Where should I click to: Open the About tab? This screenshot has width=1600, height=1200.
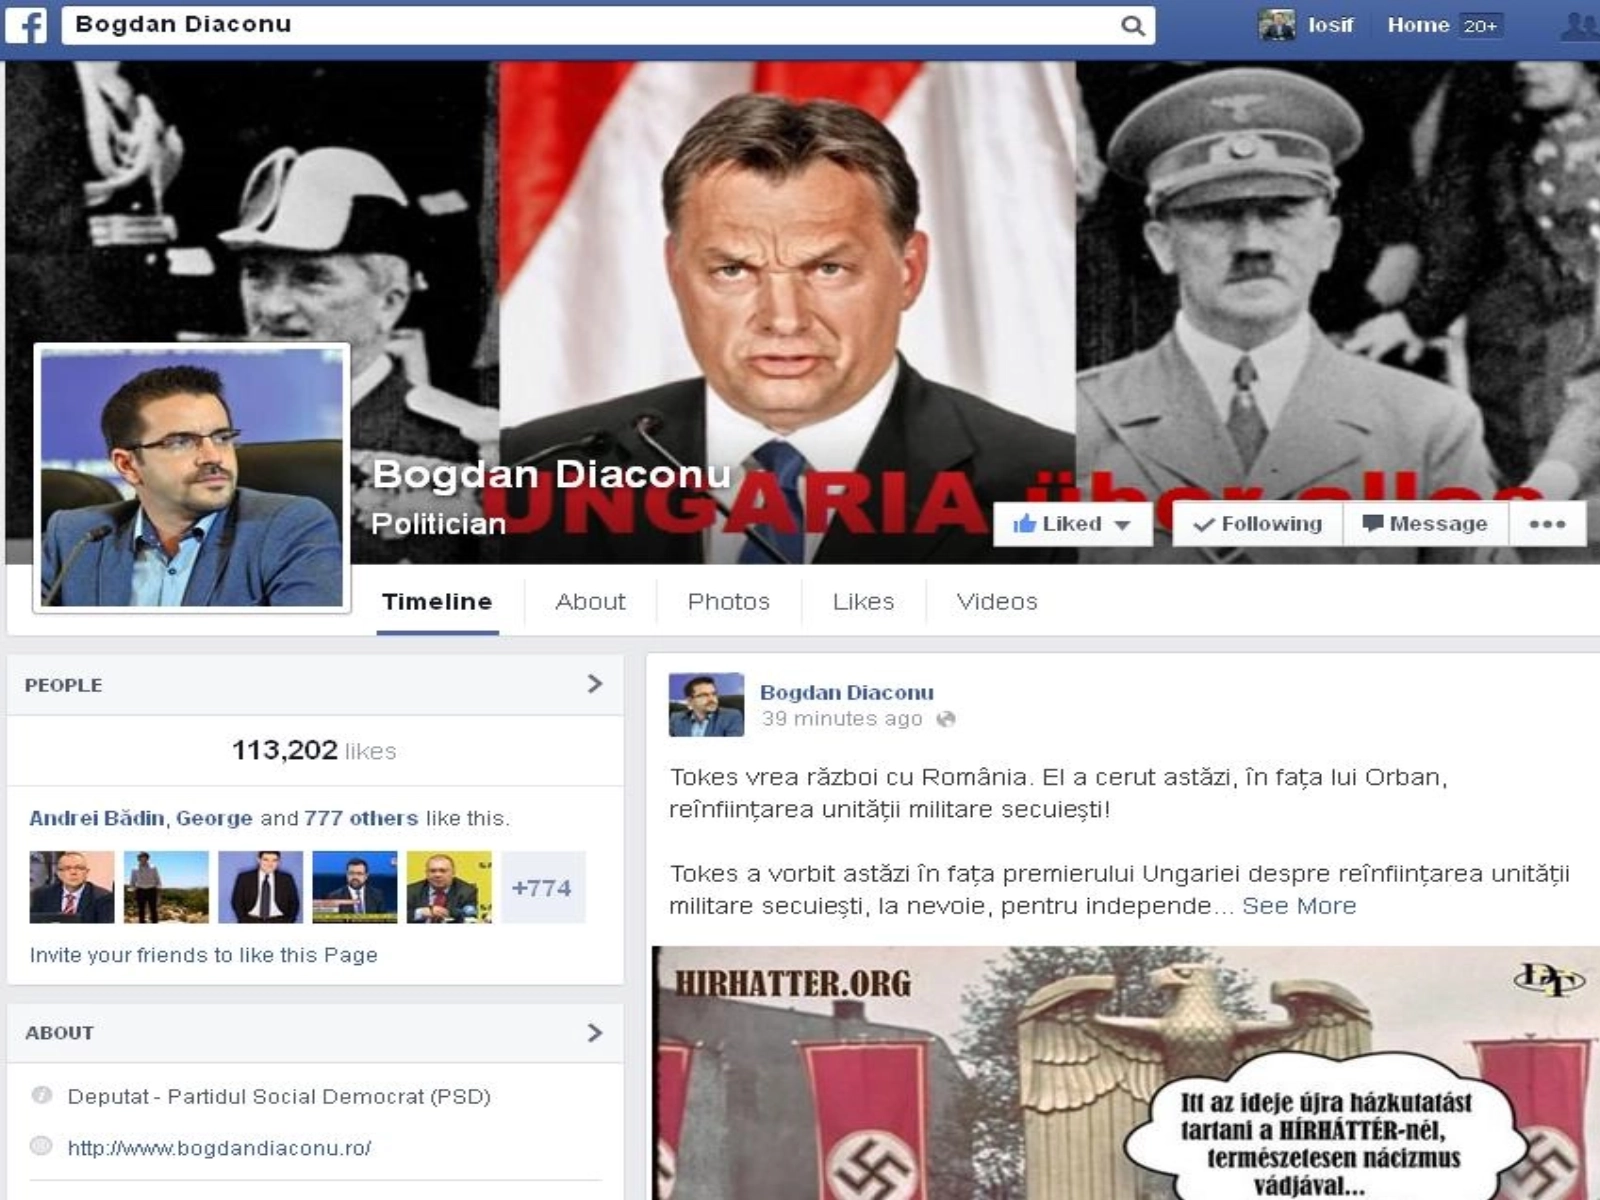pos(590,602)
